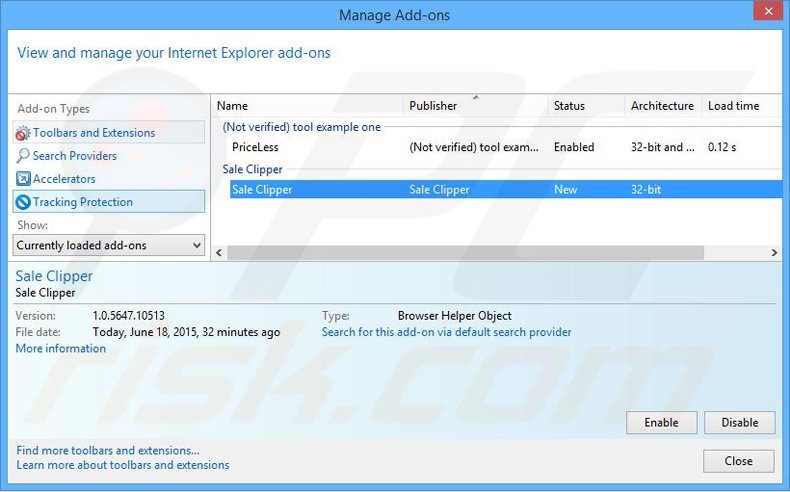Click the version number 1.0.5647.10513
790x492 pixels.
128,316
